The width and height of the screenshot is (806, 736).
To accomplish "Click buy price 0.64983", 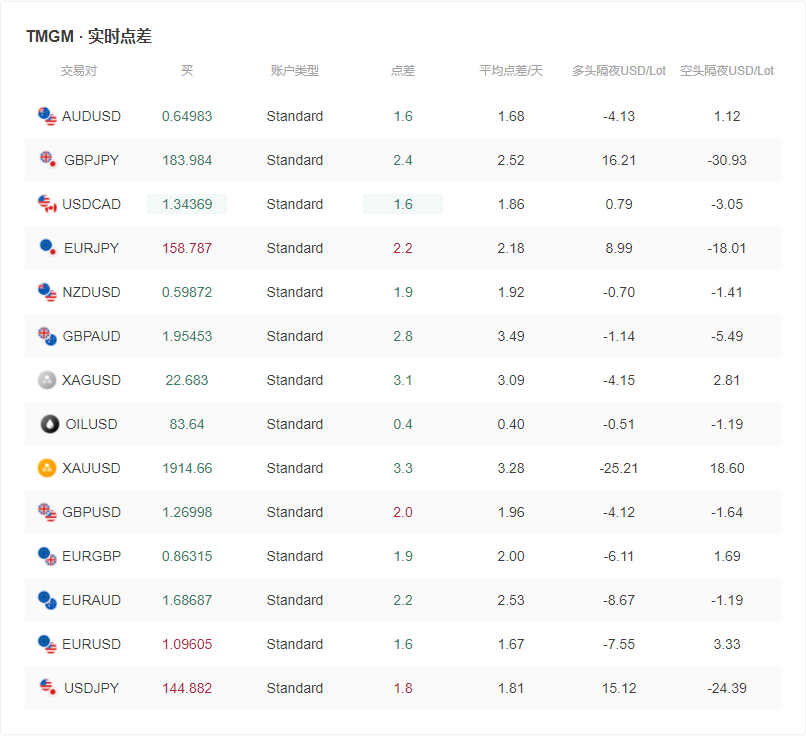I will (x=187, y=116).
